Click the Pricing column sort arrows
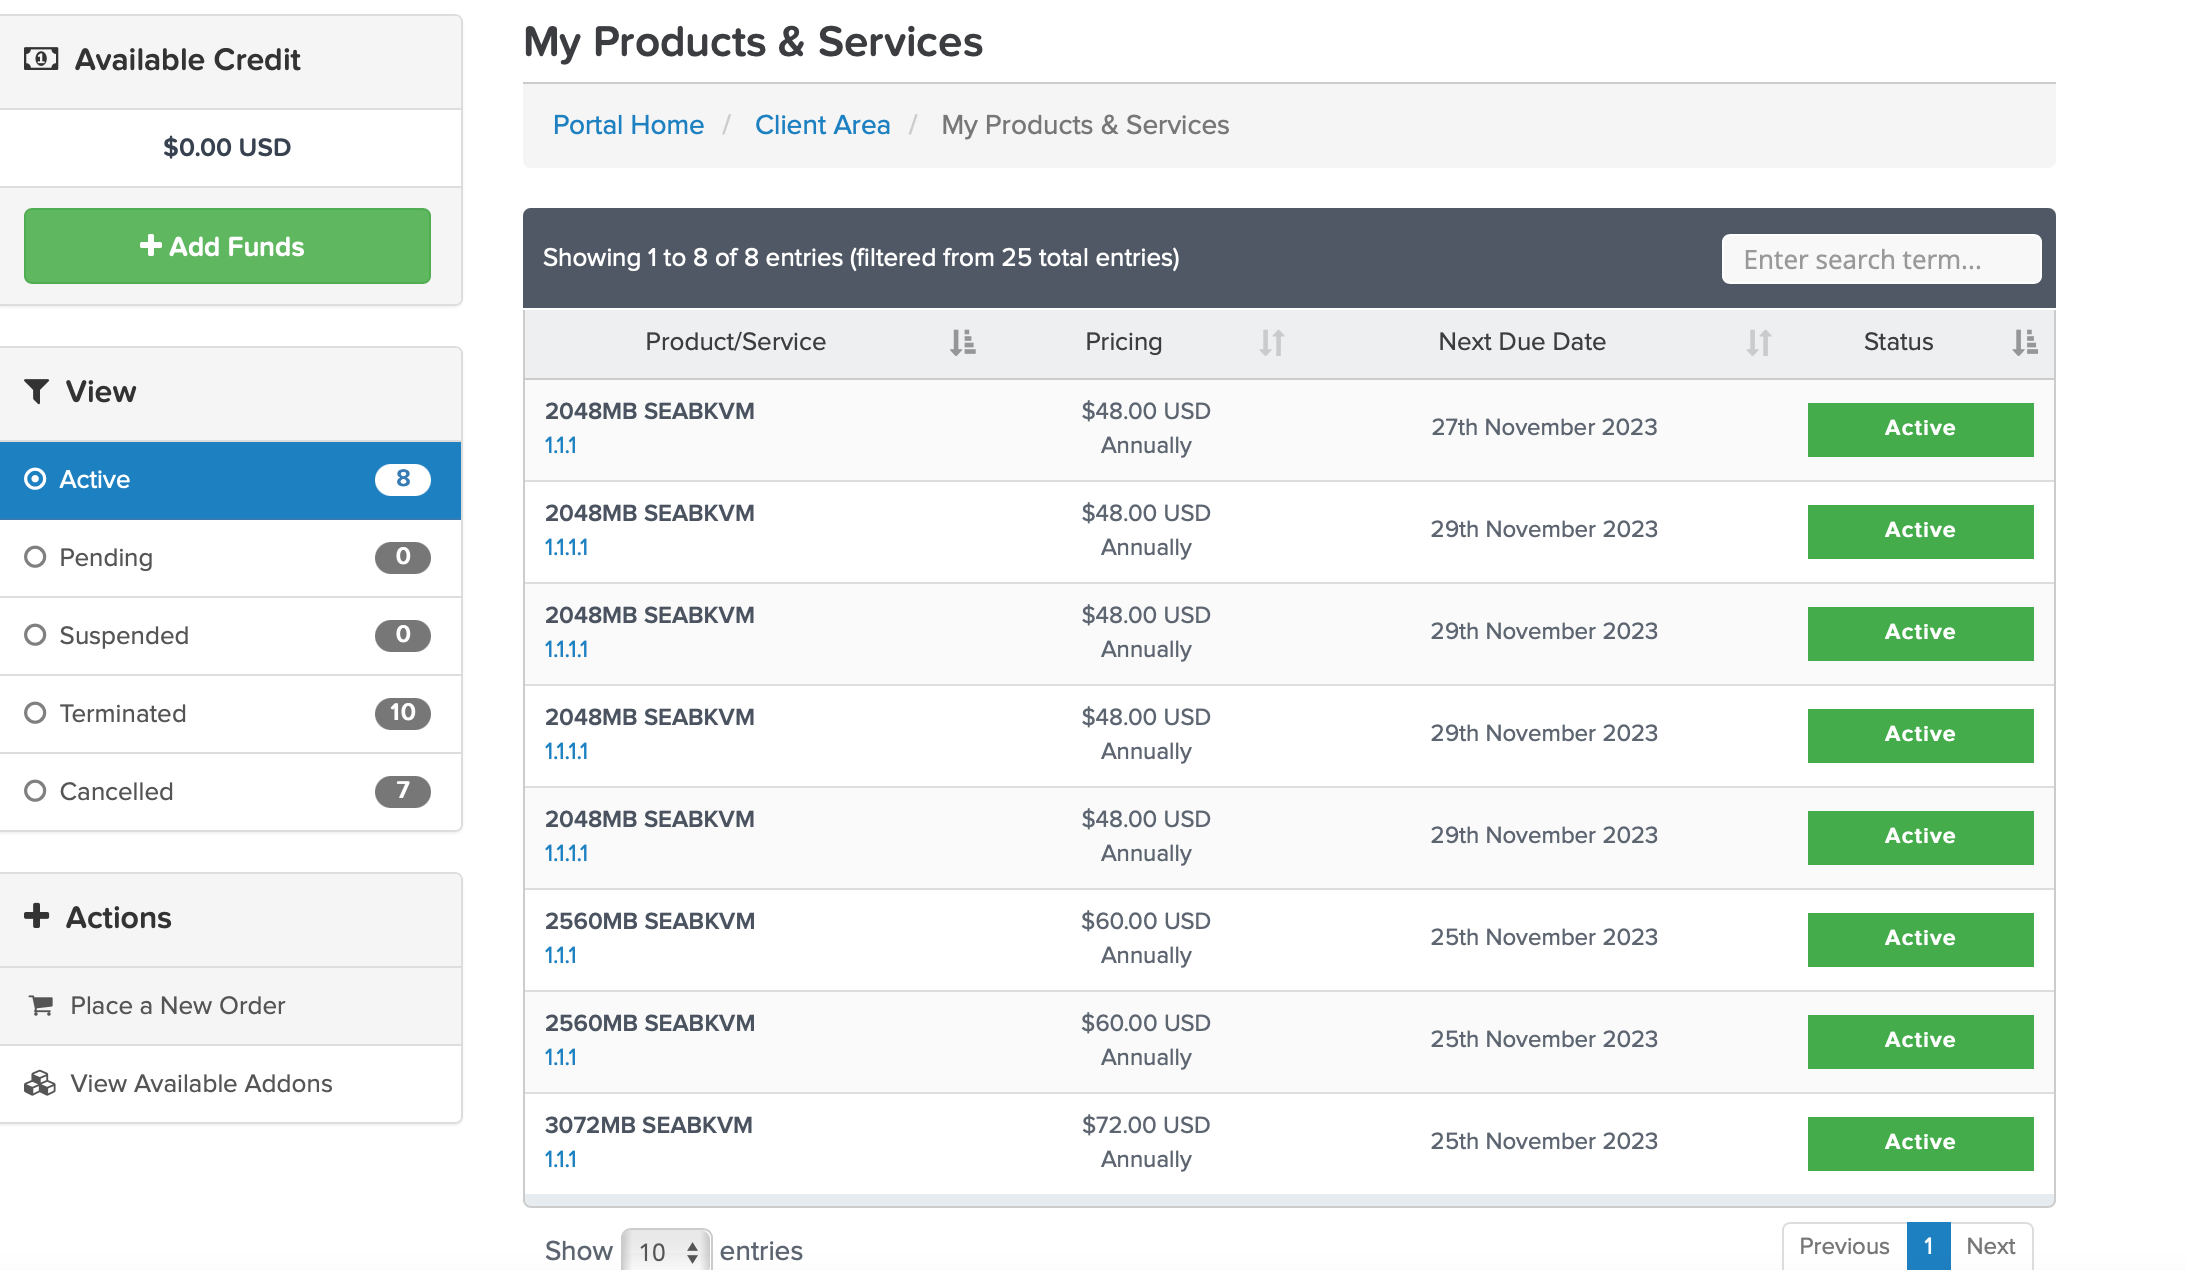Screen dimensions: 2186x1270 [x=1271, y=343]
